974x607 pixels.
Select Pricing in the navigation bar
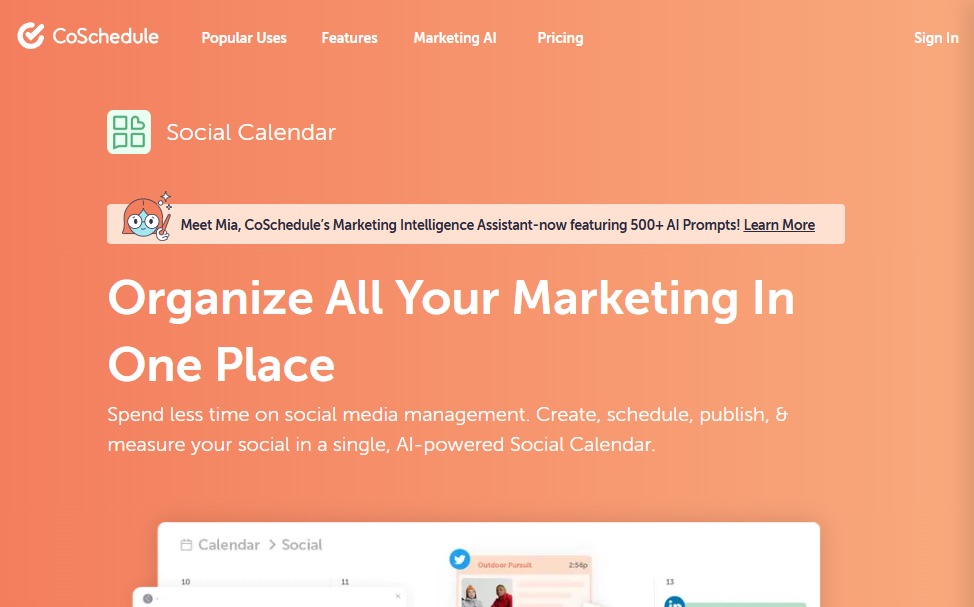(x=560, y=38)
